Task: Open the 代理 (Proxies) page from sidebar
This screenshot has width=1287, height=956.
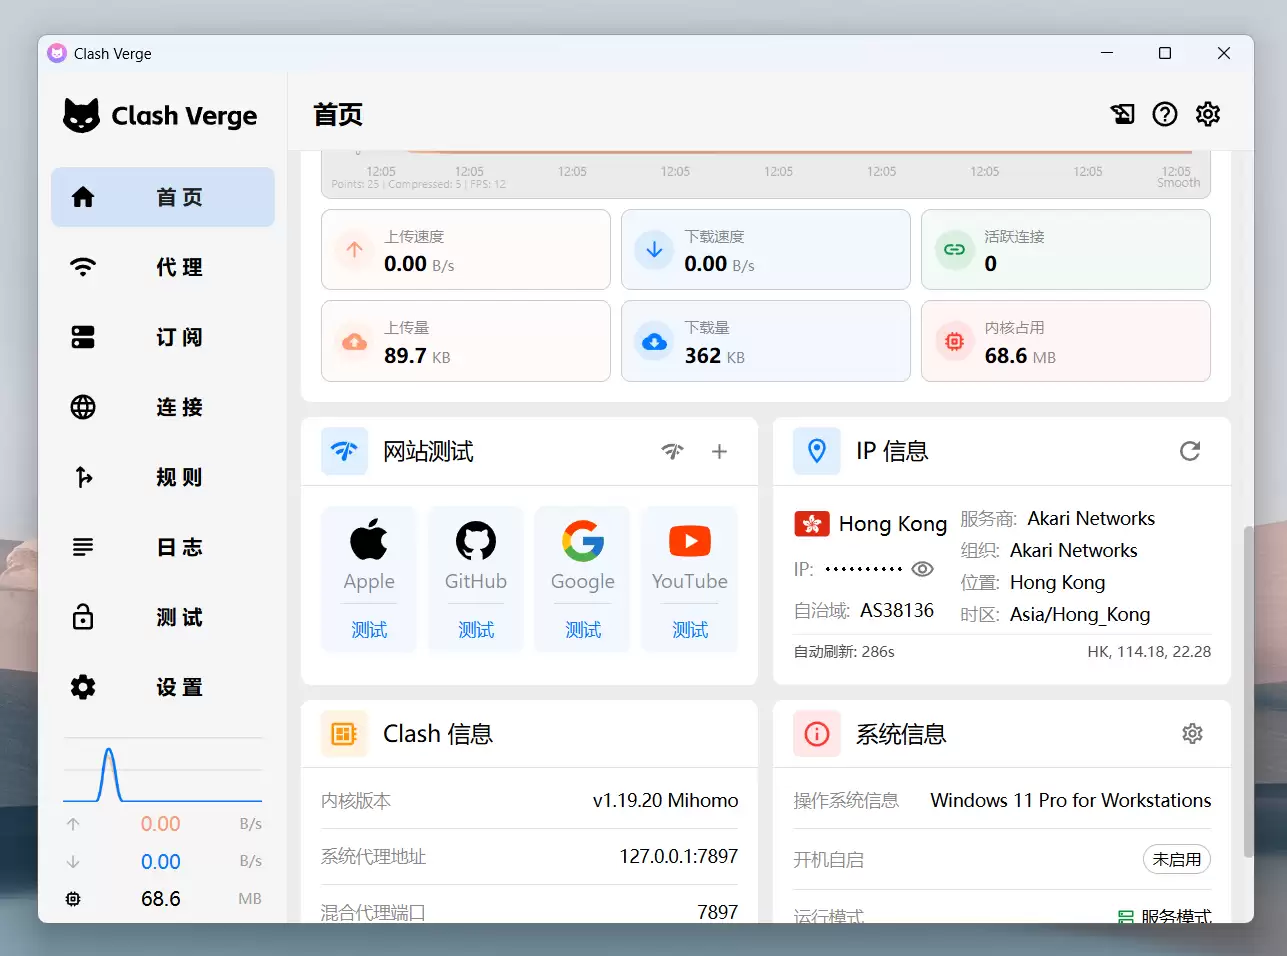Action: [x=163, y=267]
